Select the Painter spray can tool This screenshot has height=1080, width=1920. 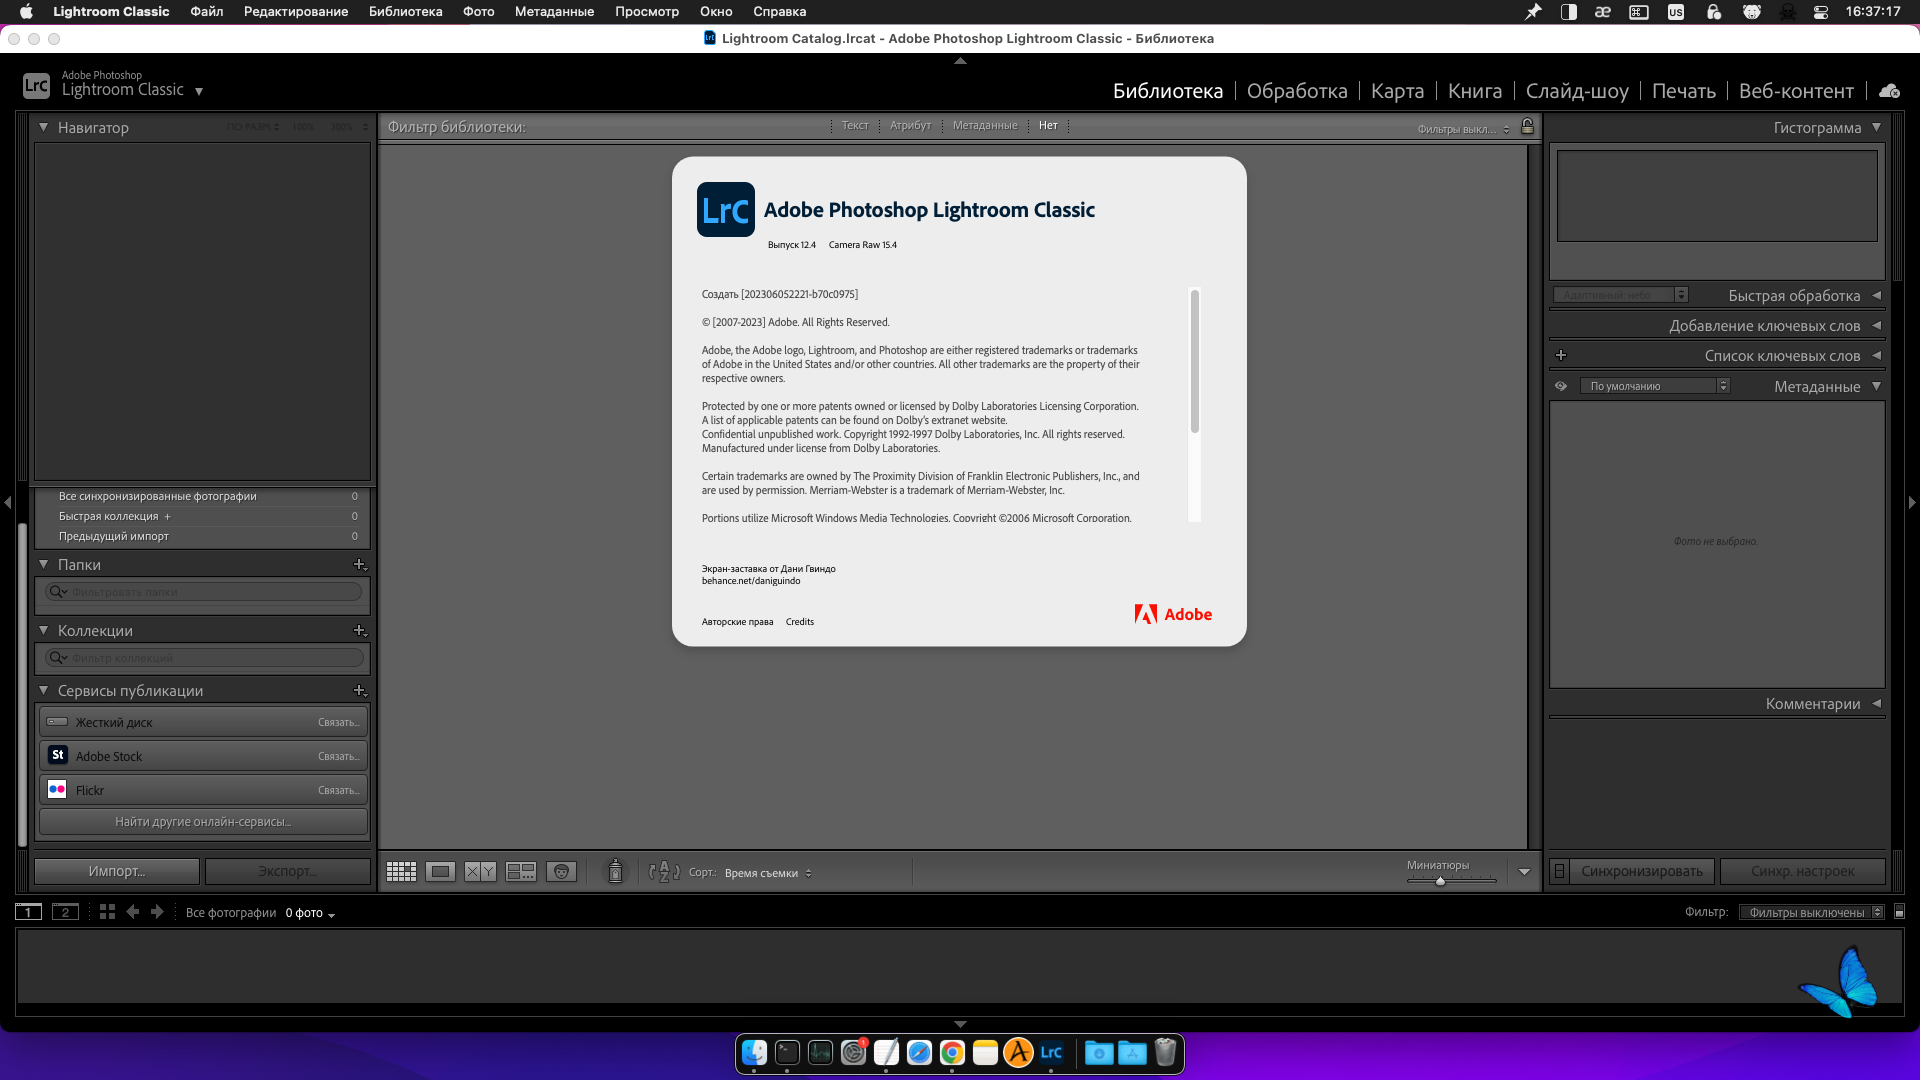click(x=616, y=872)
